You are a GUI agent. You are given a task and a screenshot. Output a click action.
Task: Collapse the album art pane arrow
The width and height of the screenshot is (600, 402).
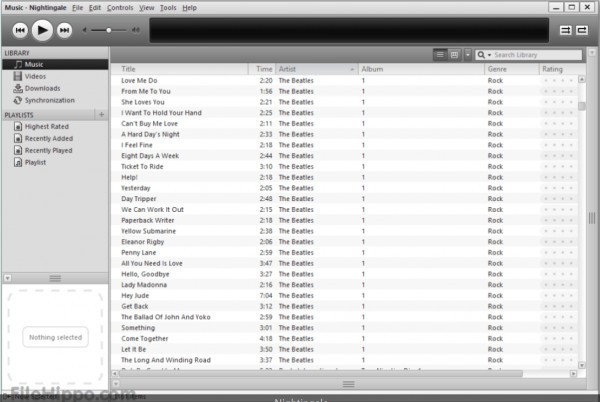click(8, 278)
